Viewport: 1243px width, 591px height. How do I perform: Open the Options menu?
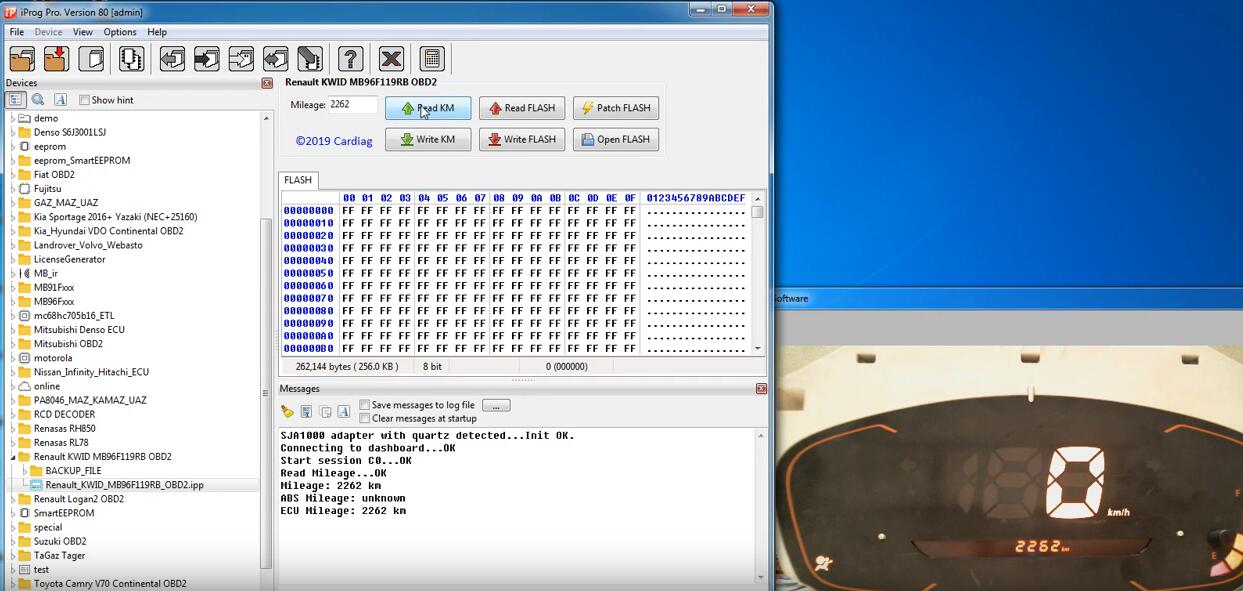[120, 32]
